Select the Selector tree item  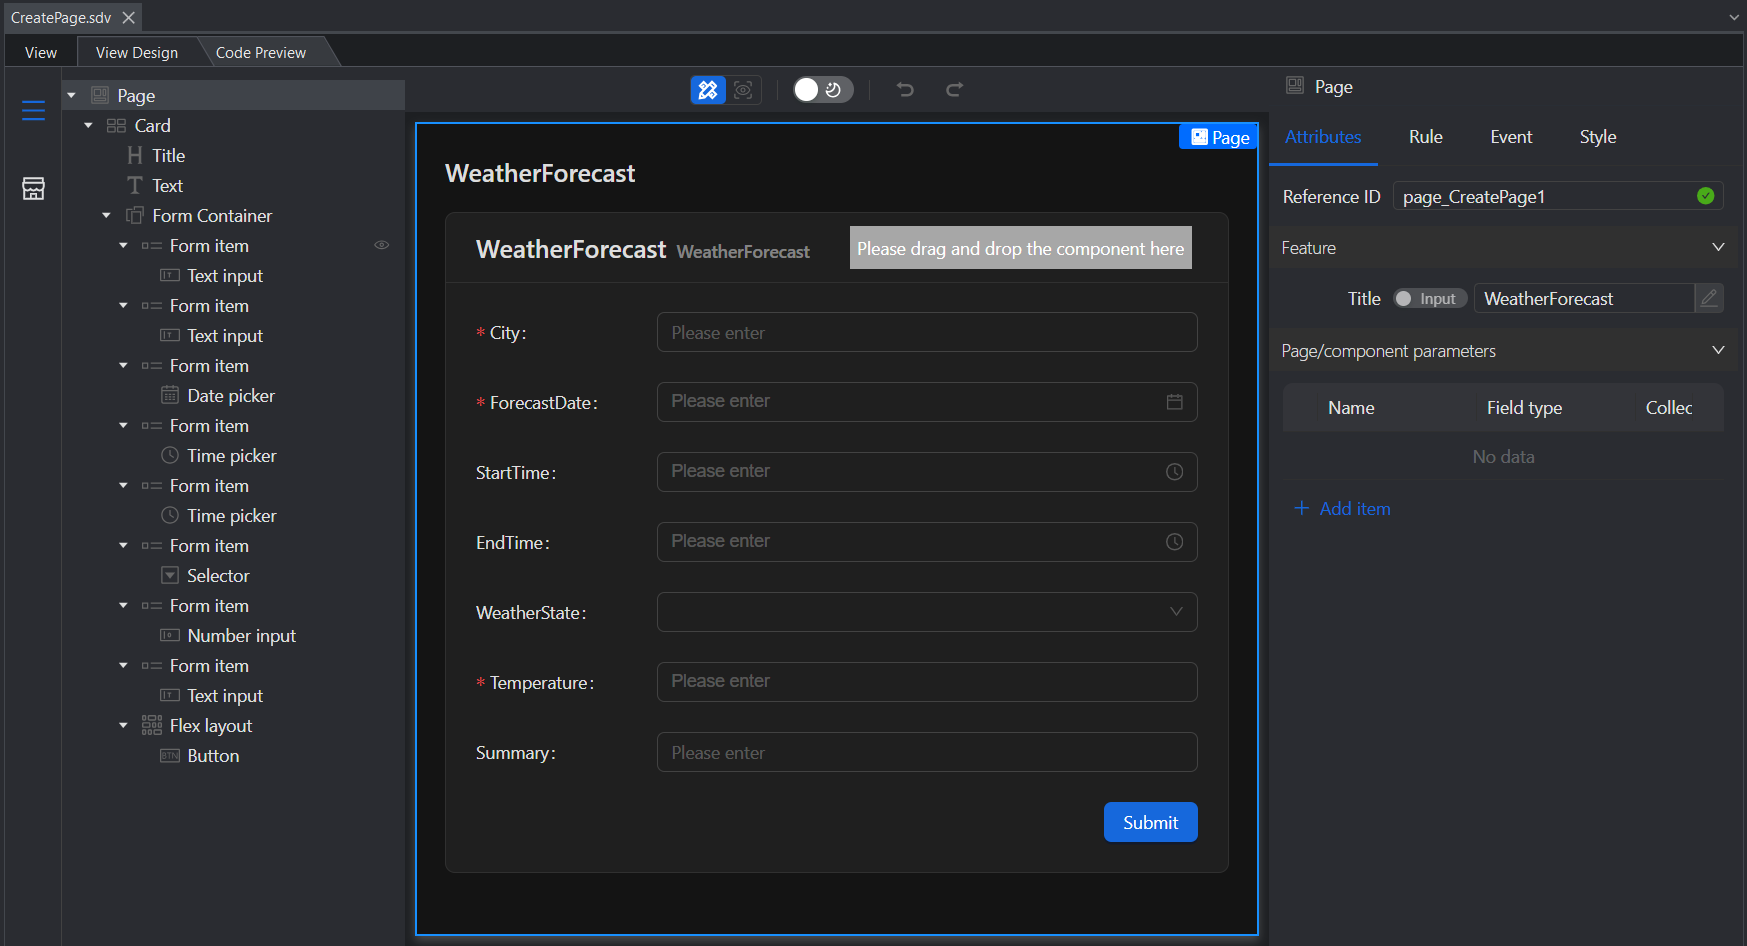218,576
